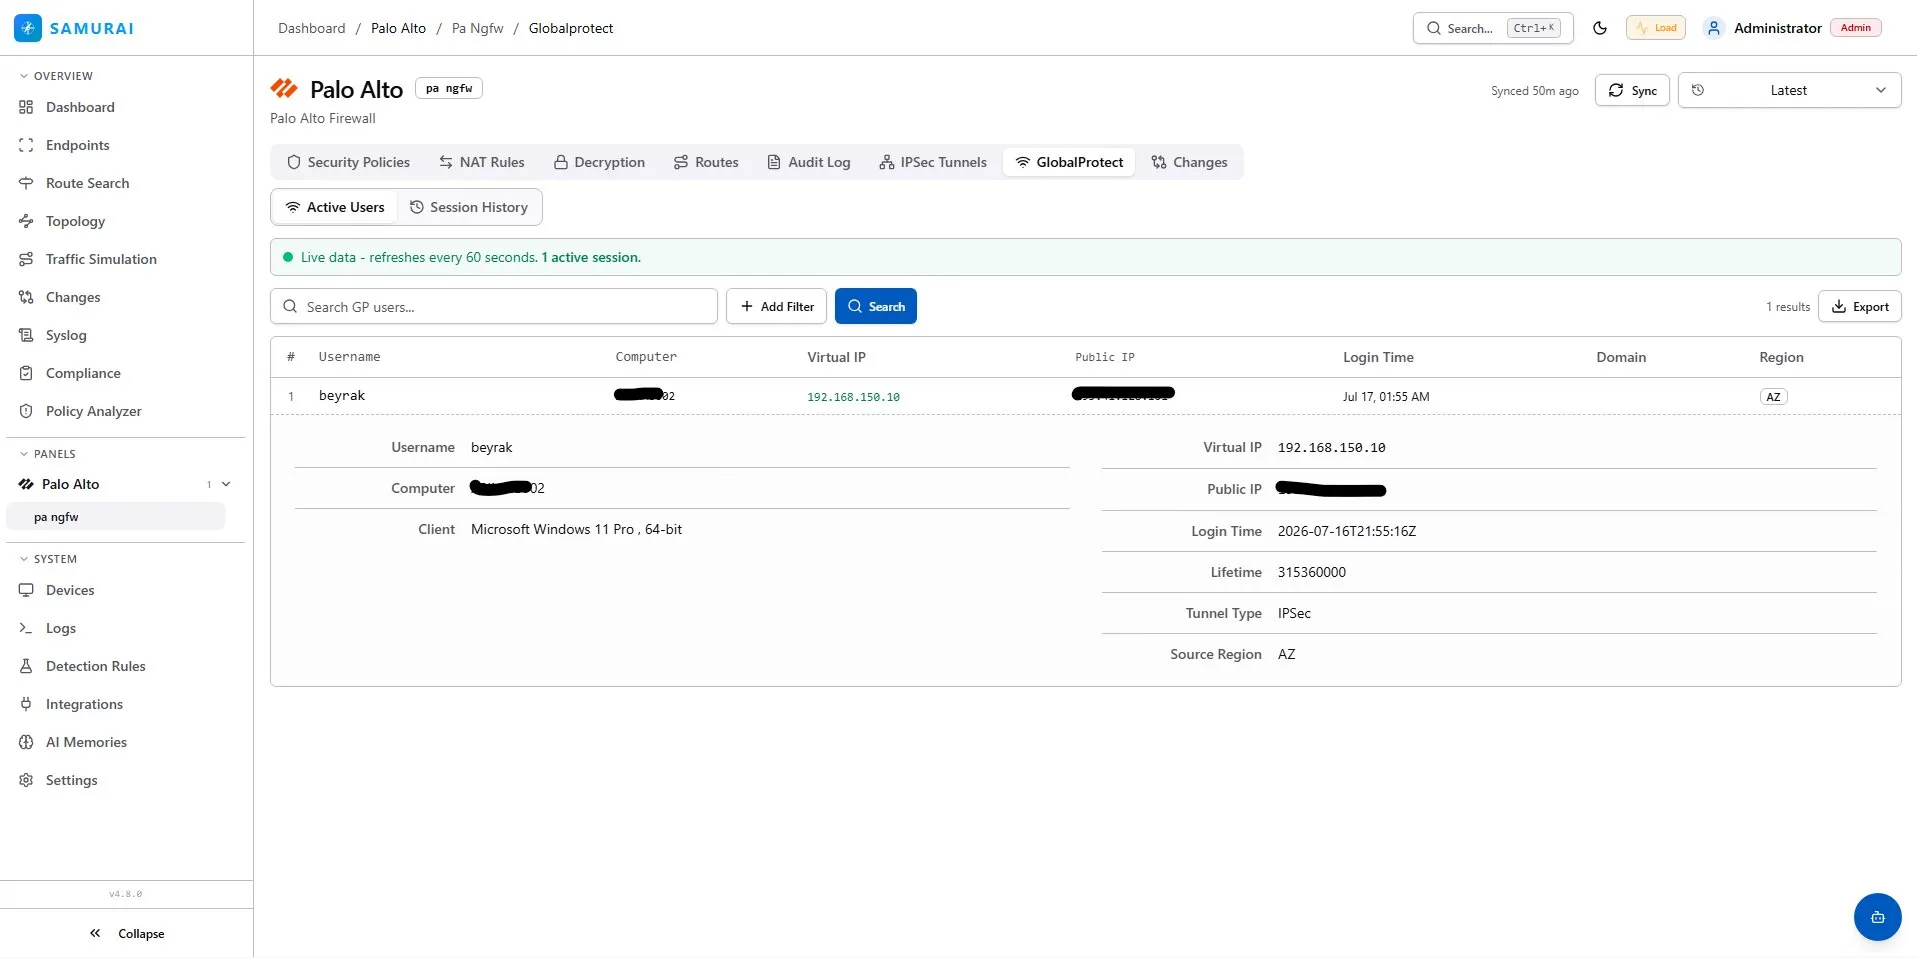1917x958 pixels.
Task: Collapse the beyrak session row details
Action: pos(1085,396)
